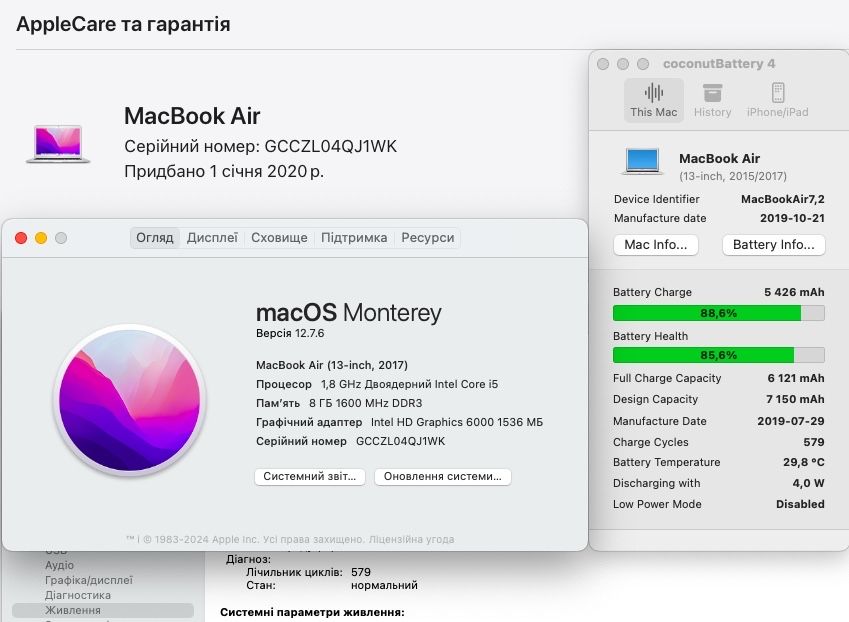Click the Версія 12.7.6 text
The height and width of the screenshot is (622, 849).
click(x=290, y=333)
